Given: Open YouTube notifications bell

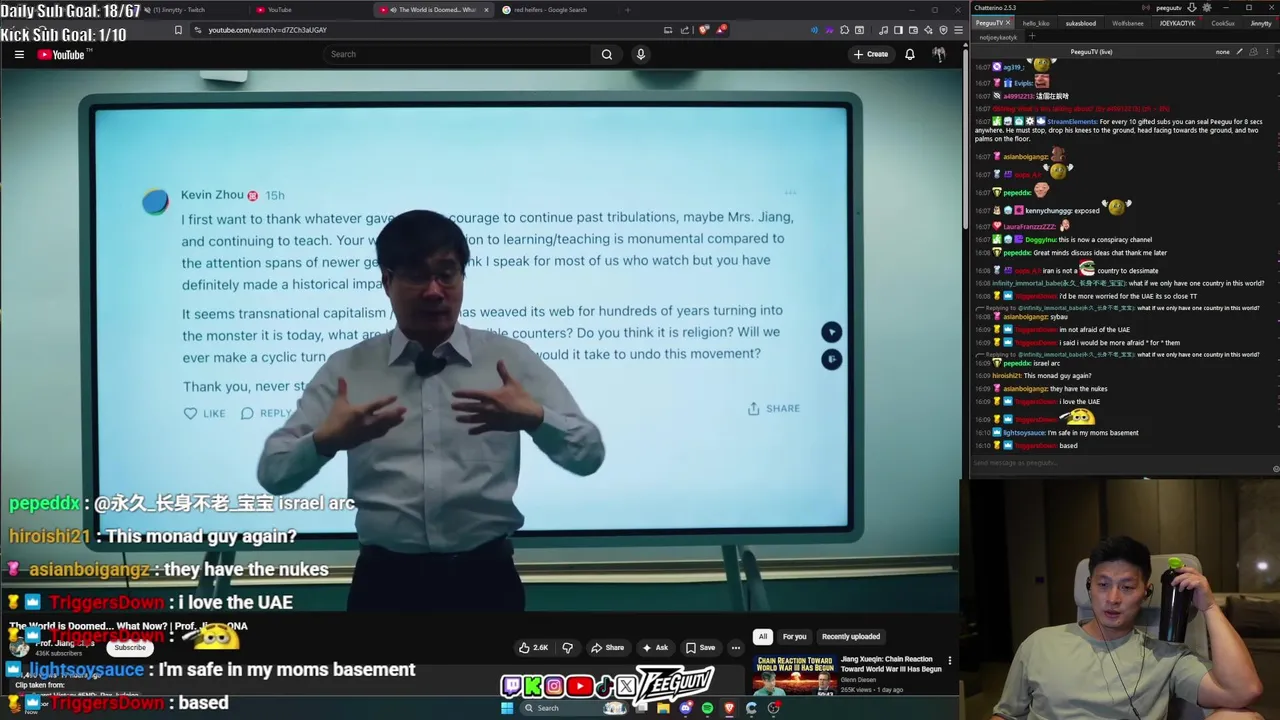Looking at the screenshot, I should (x=910, y=54).
